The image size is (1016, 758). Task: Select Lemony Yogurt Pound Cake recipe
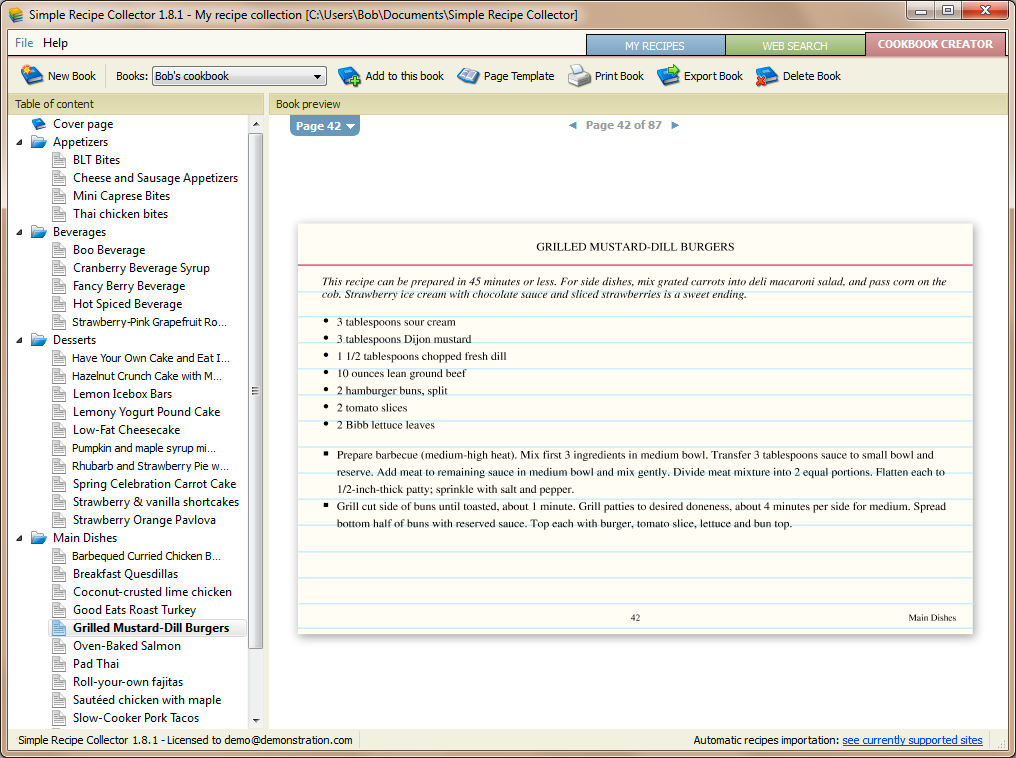tap(146, 412)
